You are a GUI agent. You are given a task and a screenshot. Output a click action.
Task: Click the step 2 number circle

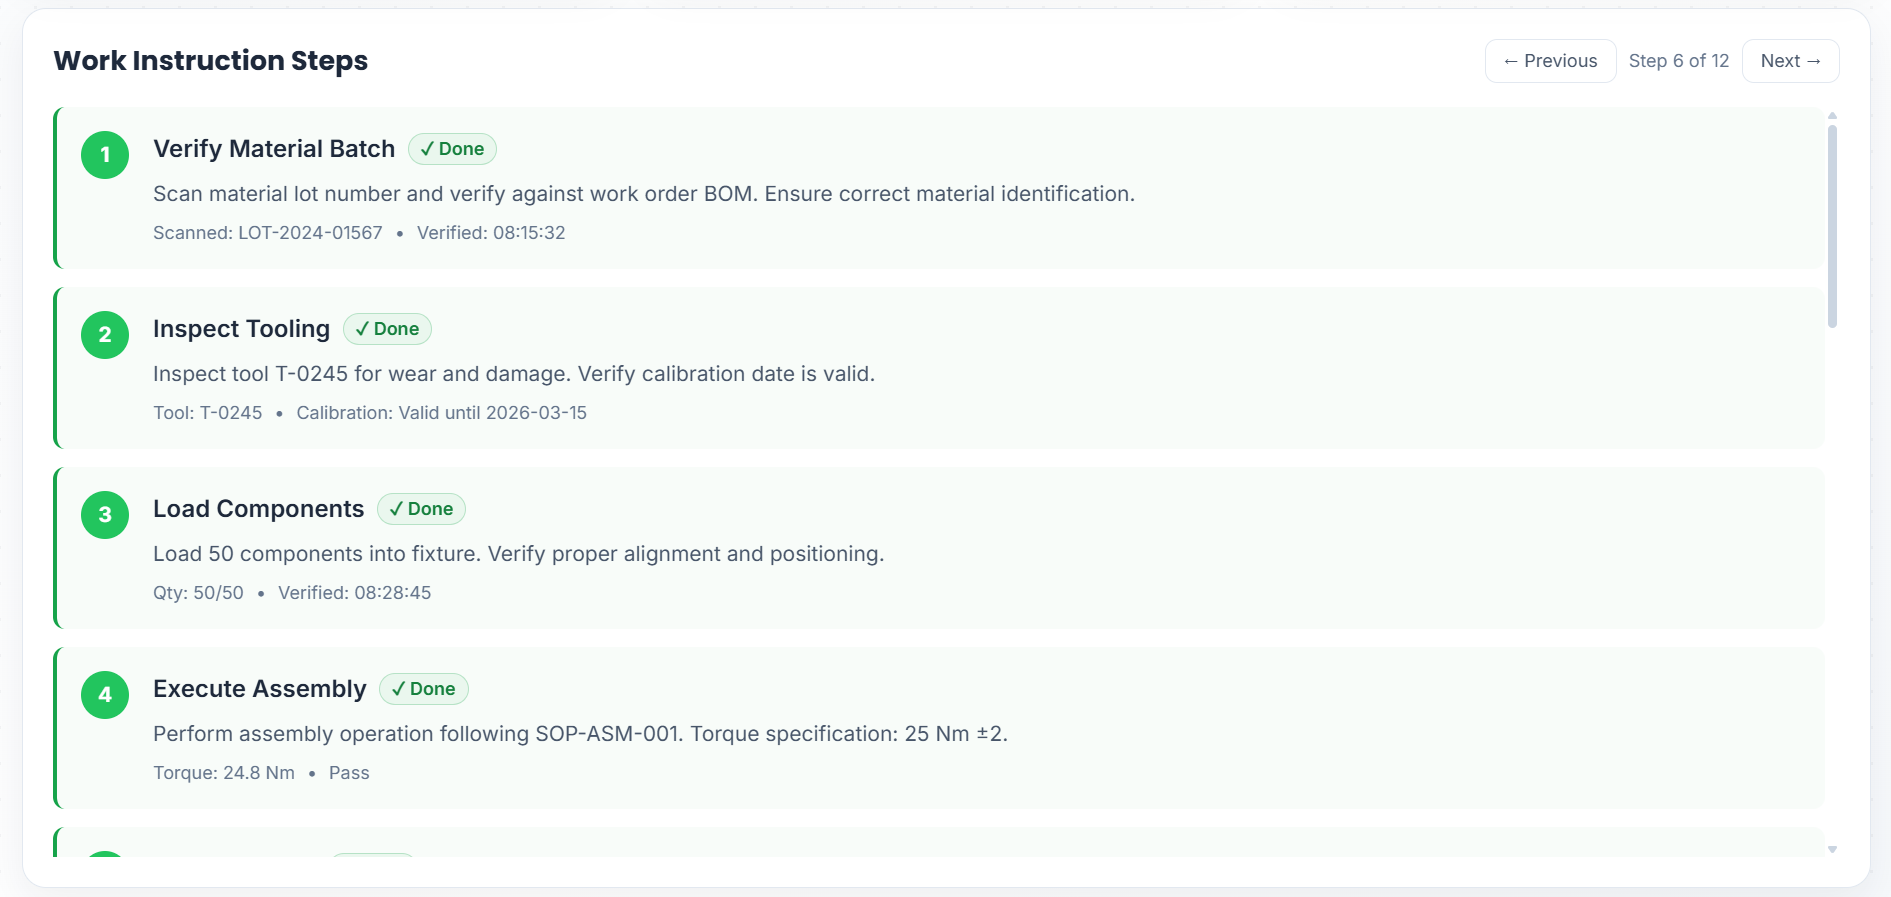(x=105, y=335)
